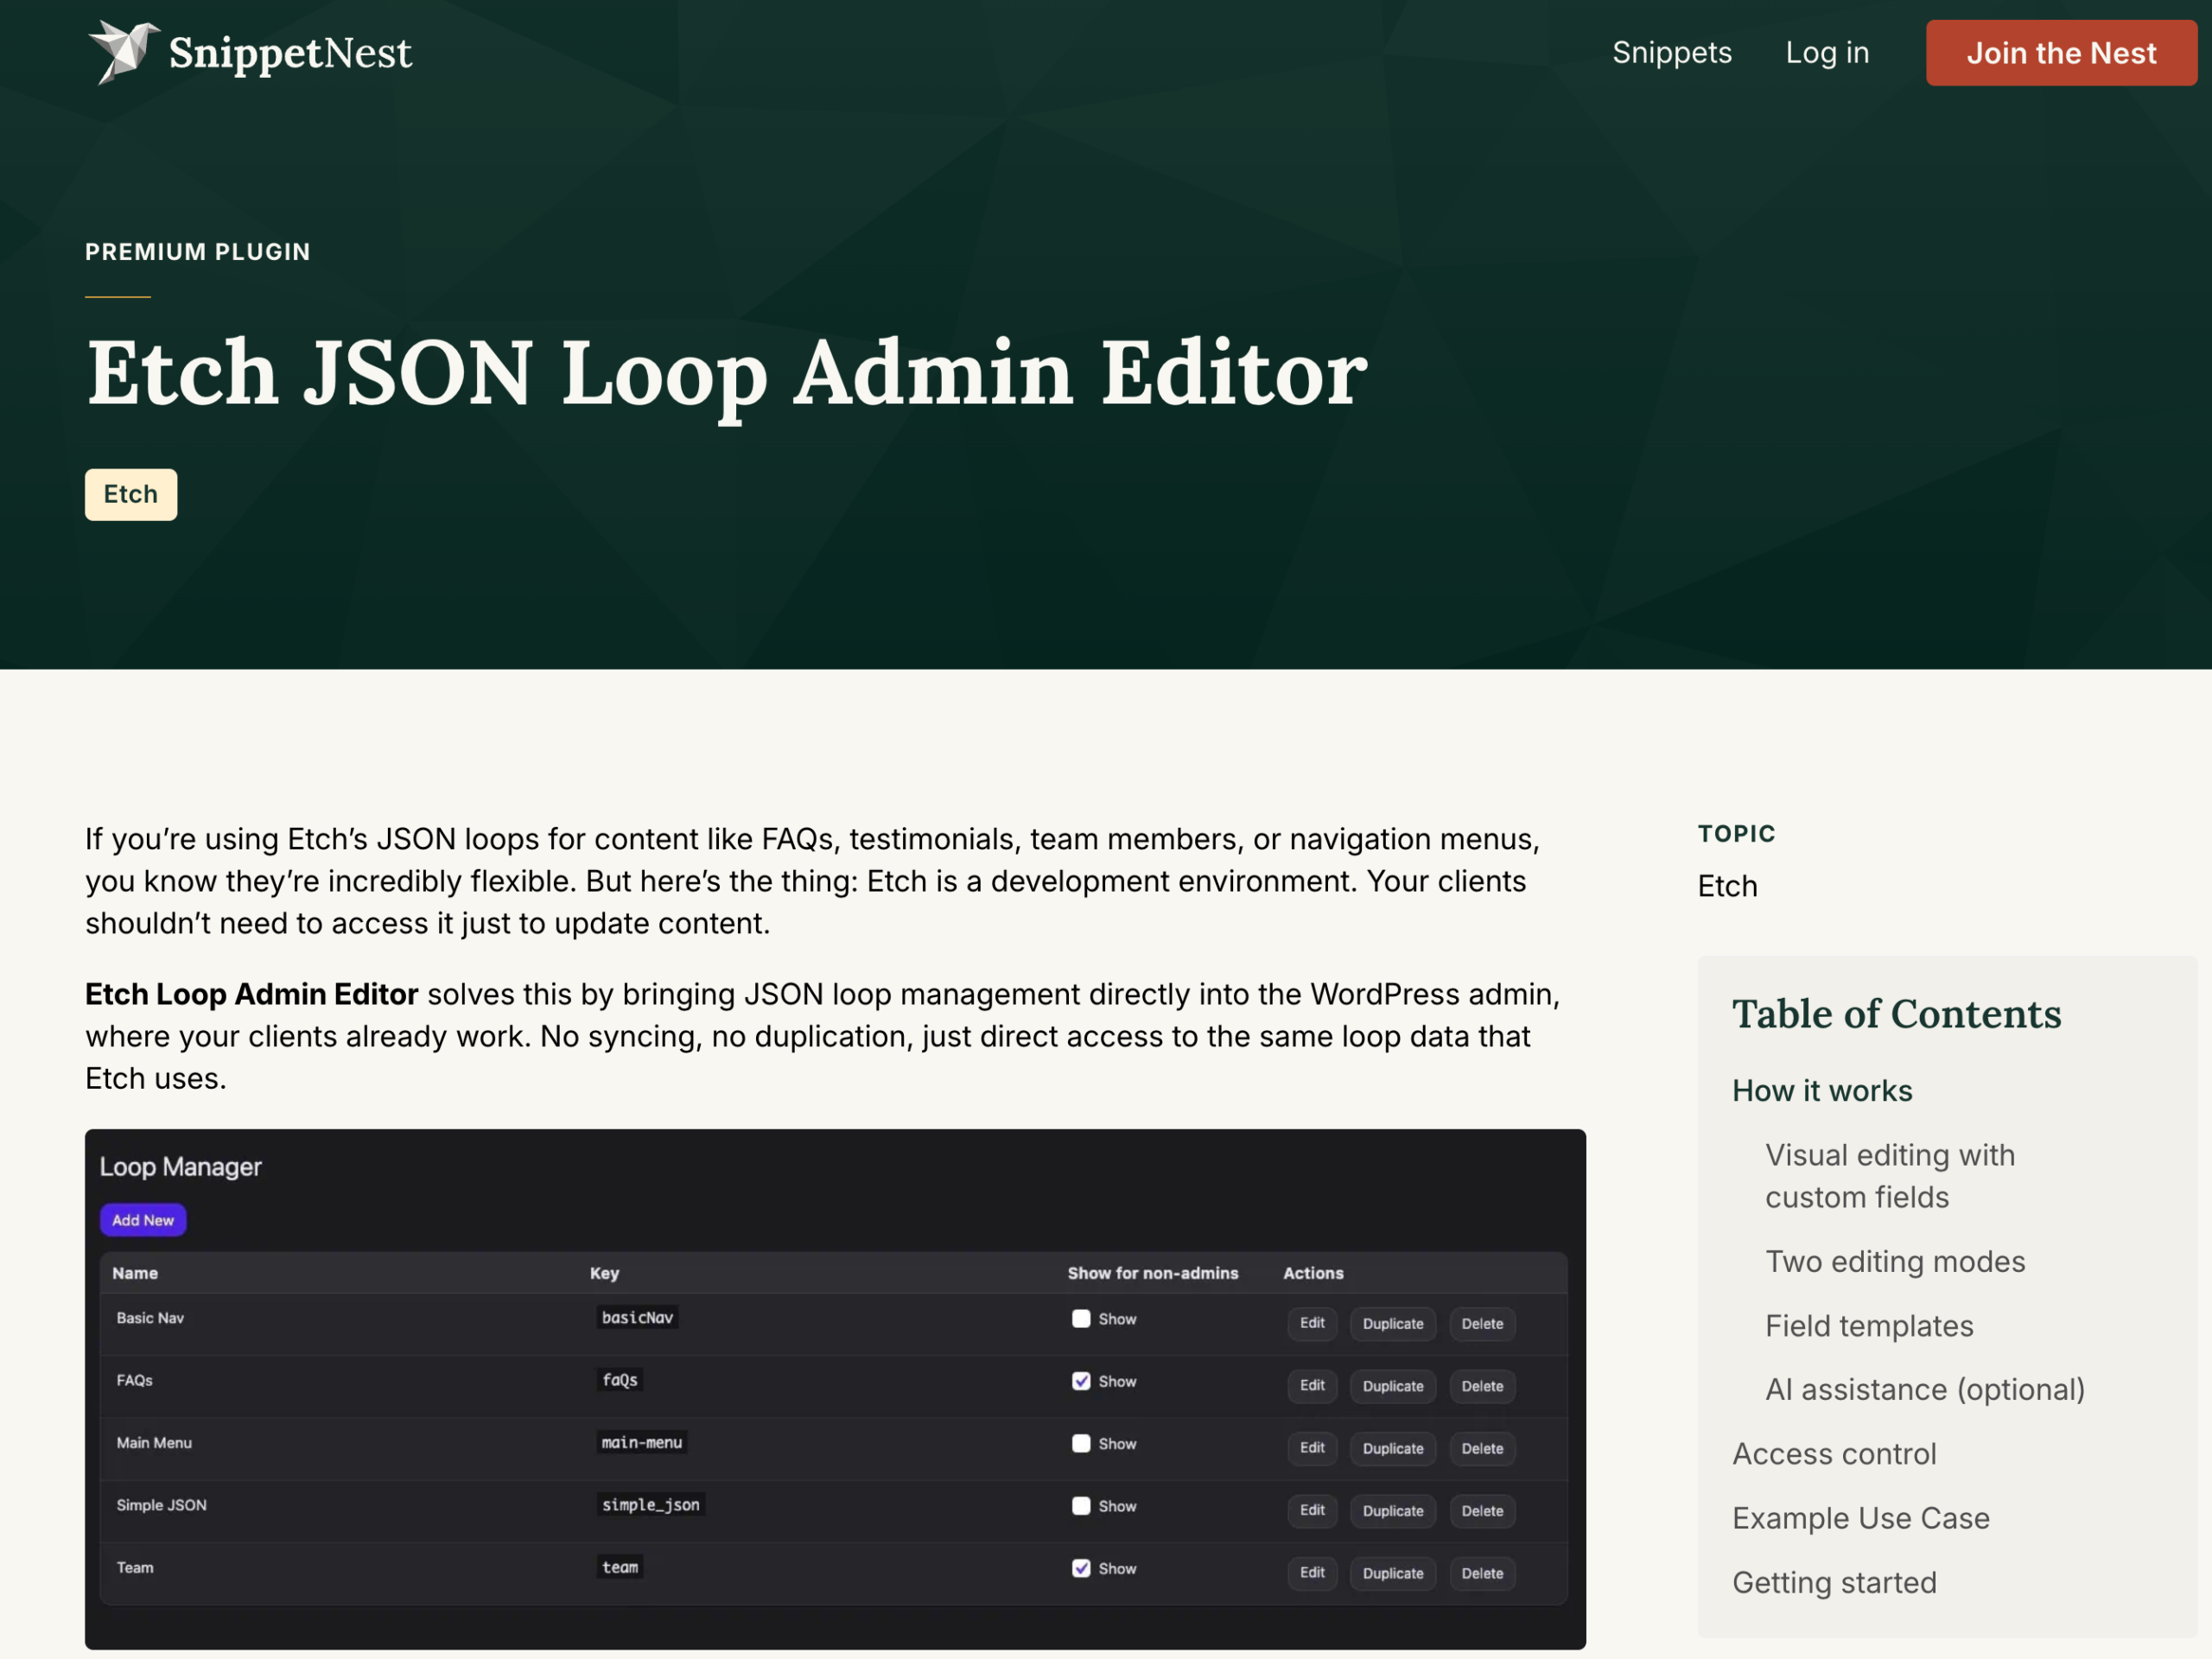Open the Example Use Case section
Screen dimensions: 2212x1659
tap(1860, 1518)
